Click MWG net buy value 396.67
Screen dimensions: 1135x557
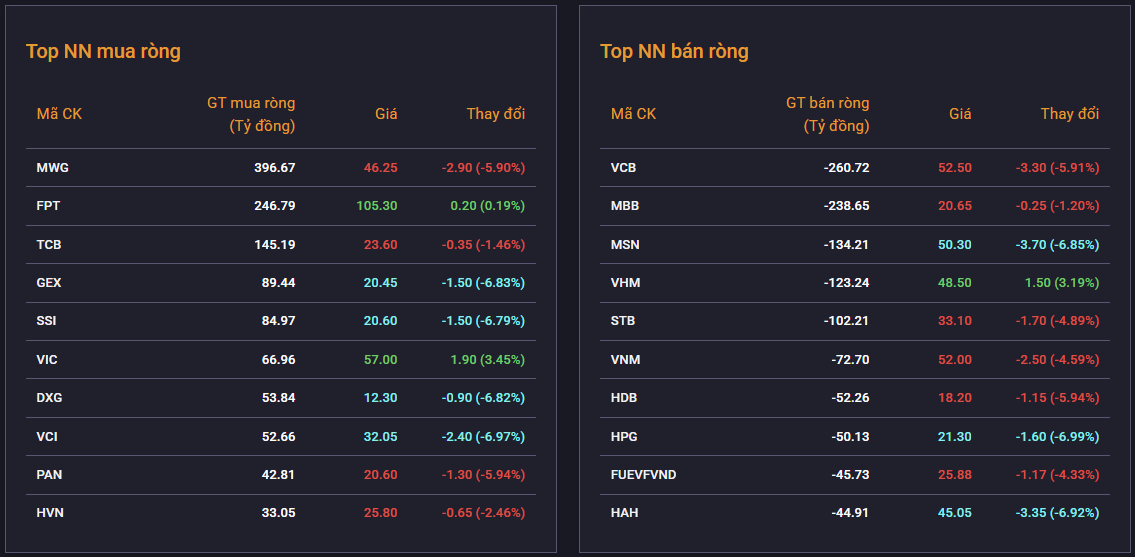[x=274, y=167]
